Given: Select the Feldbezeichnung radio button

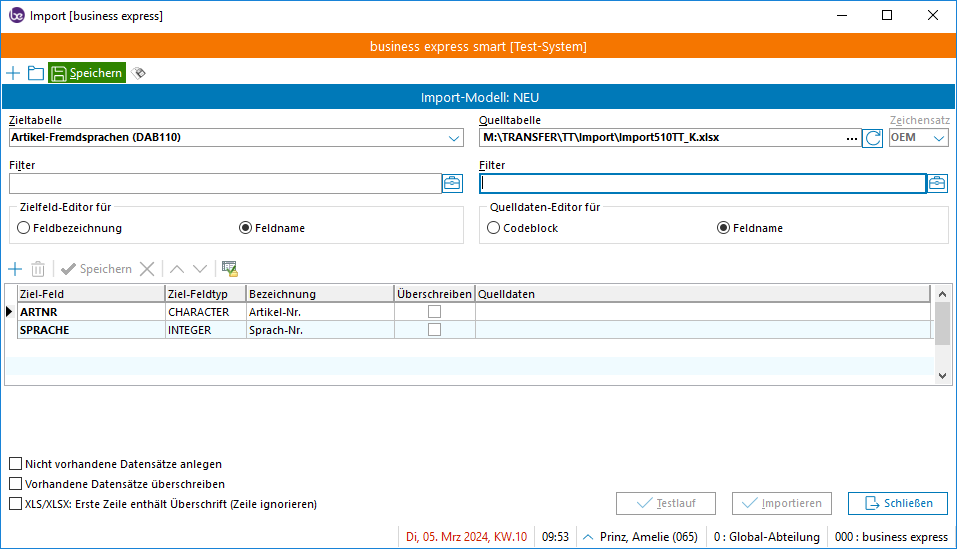Looking at the screenshot, I should (24, 228).
